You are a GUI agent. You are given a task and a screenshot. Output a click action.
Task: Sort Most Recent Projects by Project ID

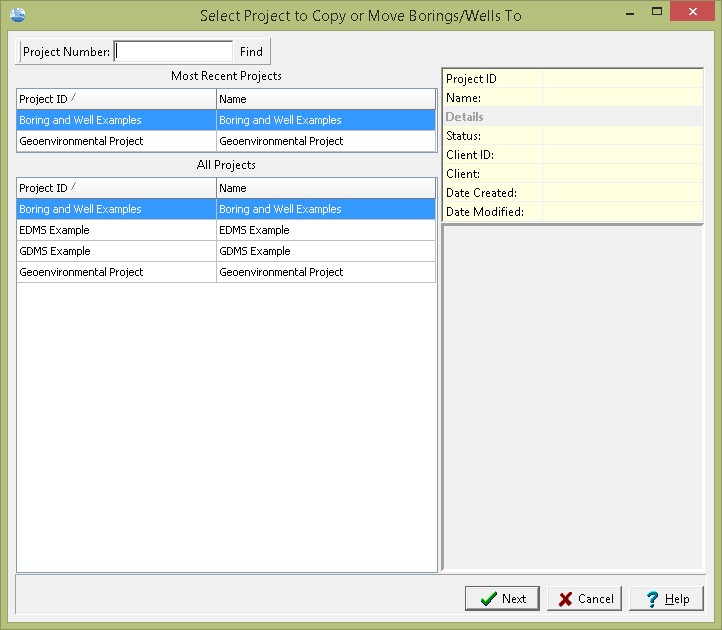point(116,99)
